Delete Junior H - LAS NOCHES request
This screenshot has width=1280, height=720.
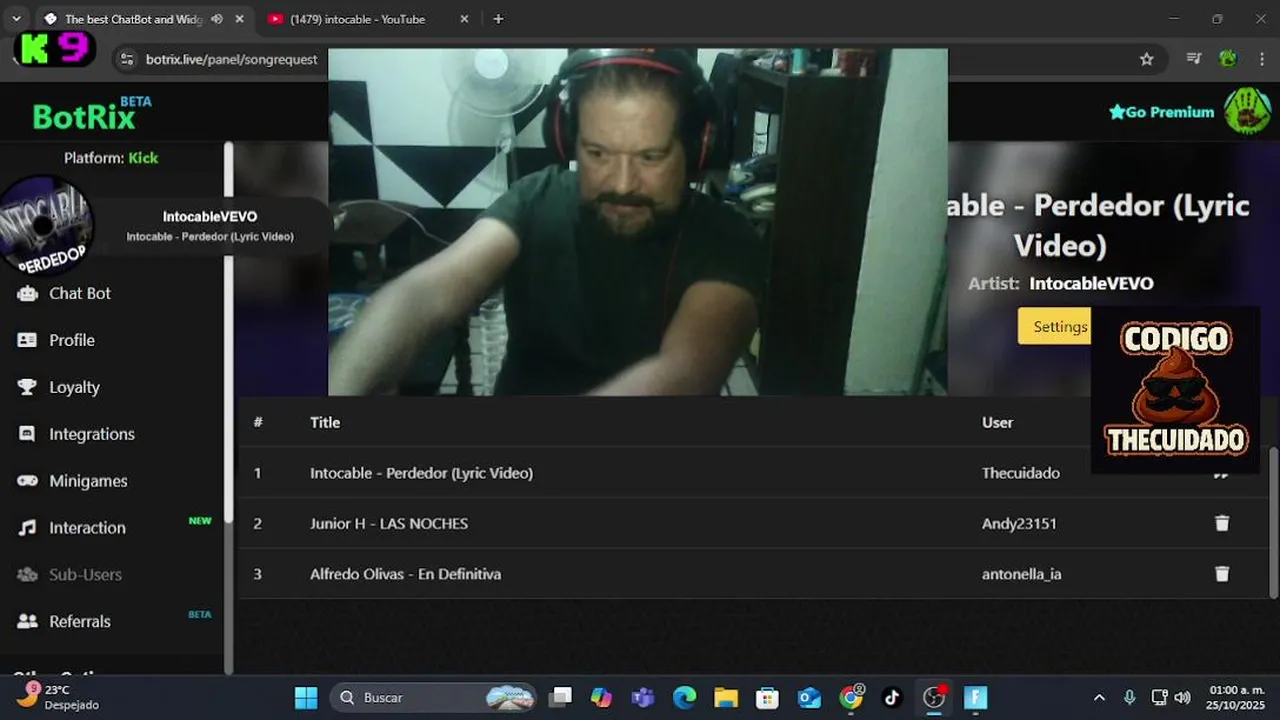1222,523
